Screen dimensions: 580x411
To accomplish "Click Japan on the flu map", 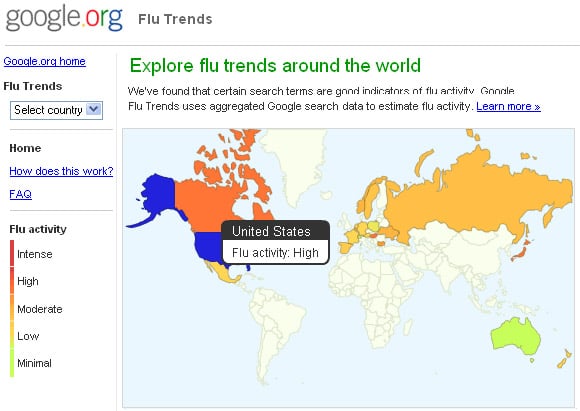I will coord(521,252).
